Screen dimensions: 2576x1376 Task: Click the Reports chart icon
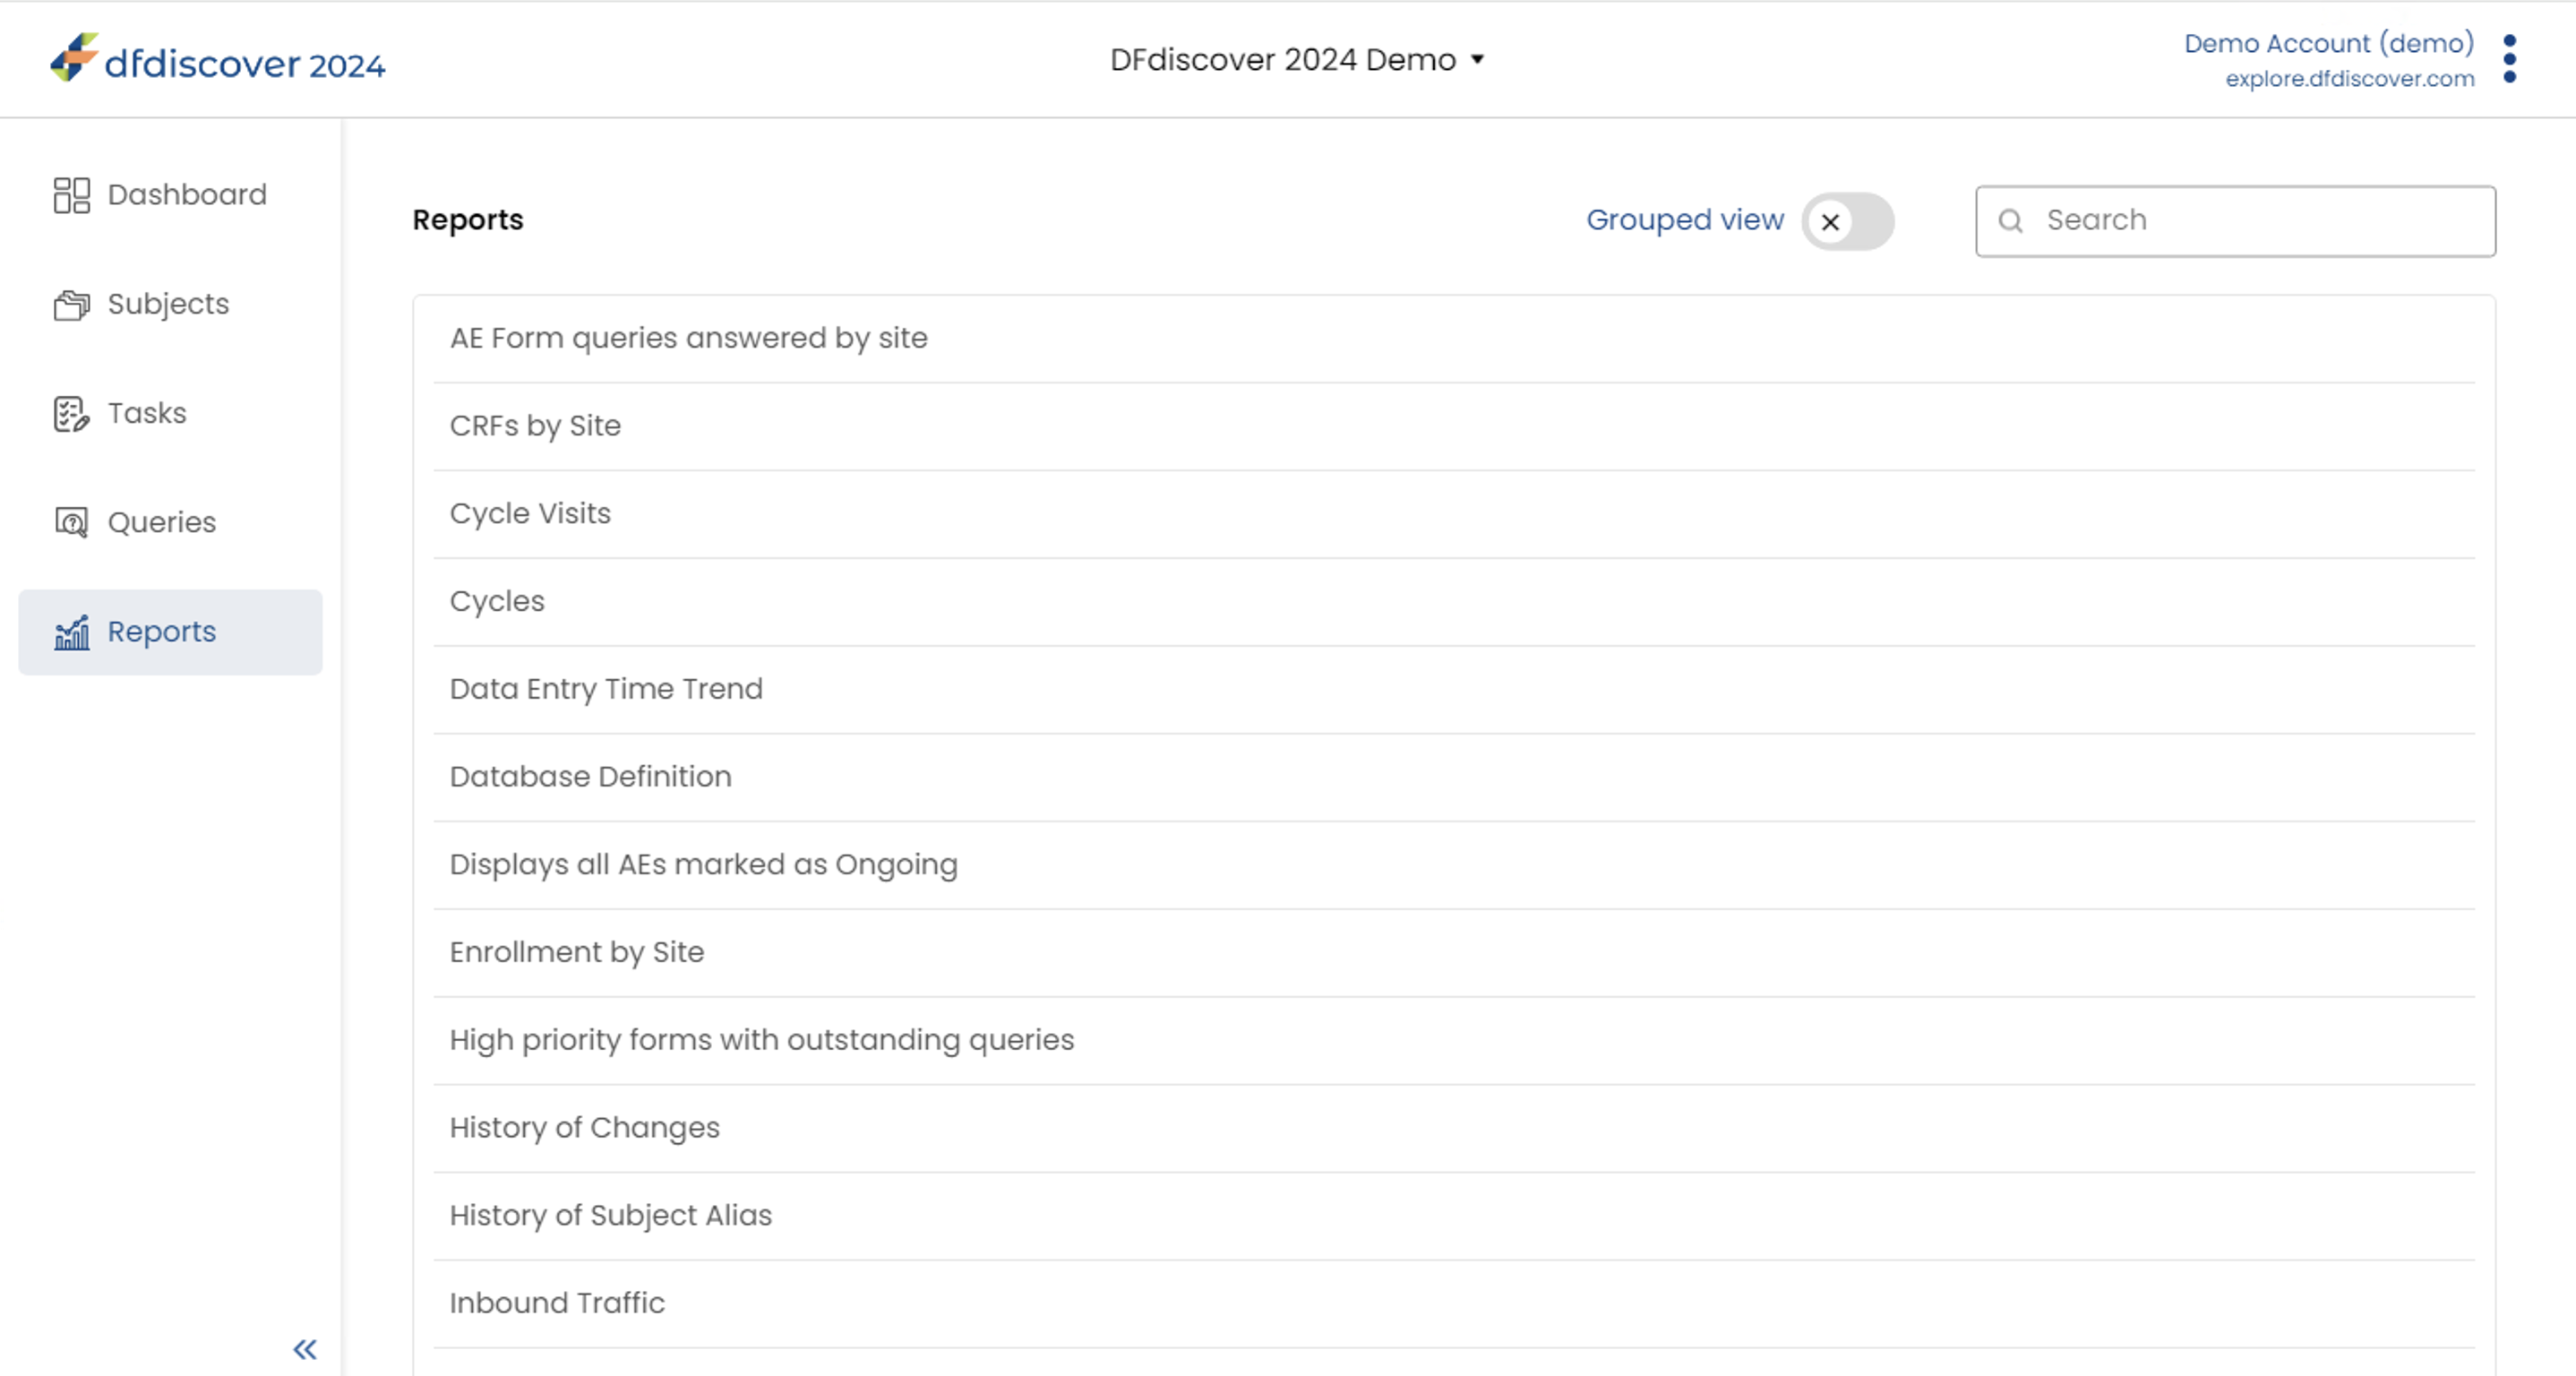[71, 632]
